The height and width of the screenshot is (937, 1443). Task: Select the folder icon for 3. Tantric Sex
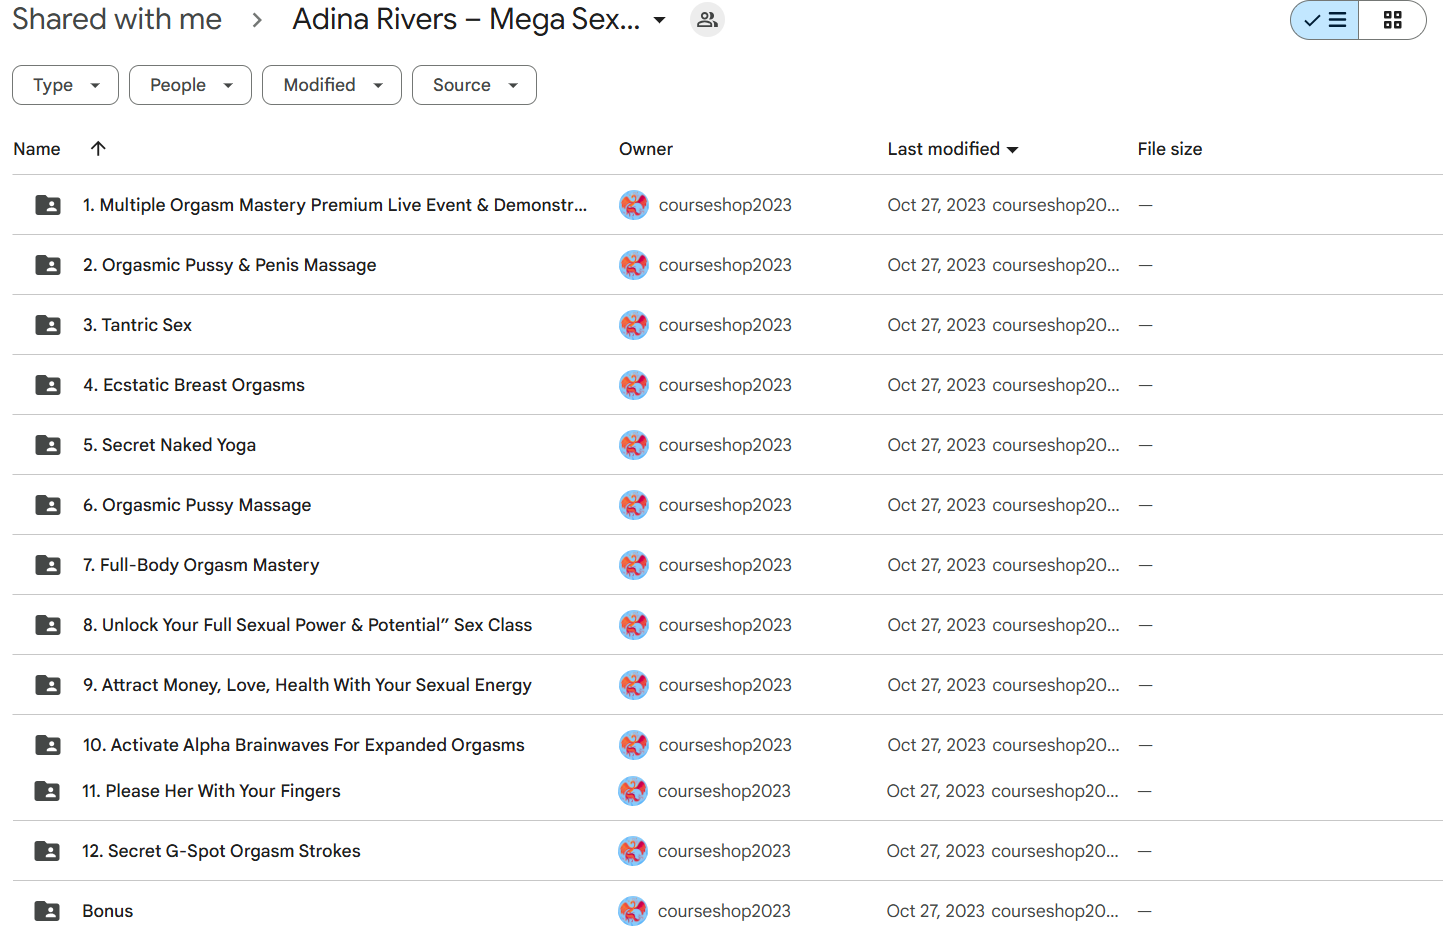(48, 325)
